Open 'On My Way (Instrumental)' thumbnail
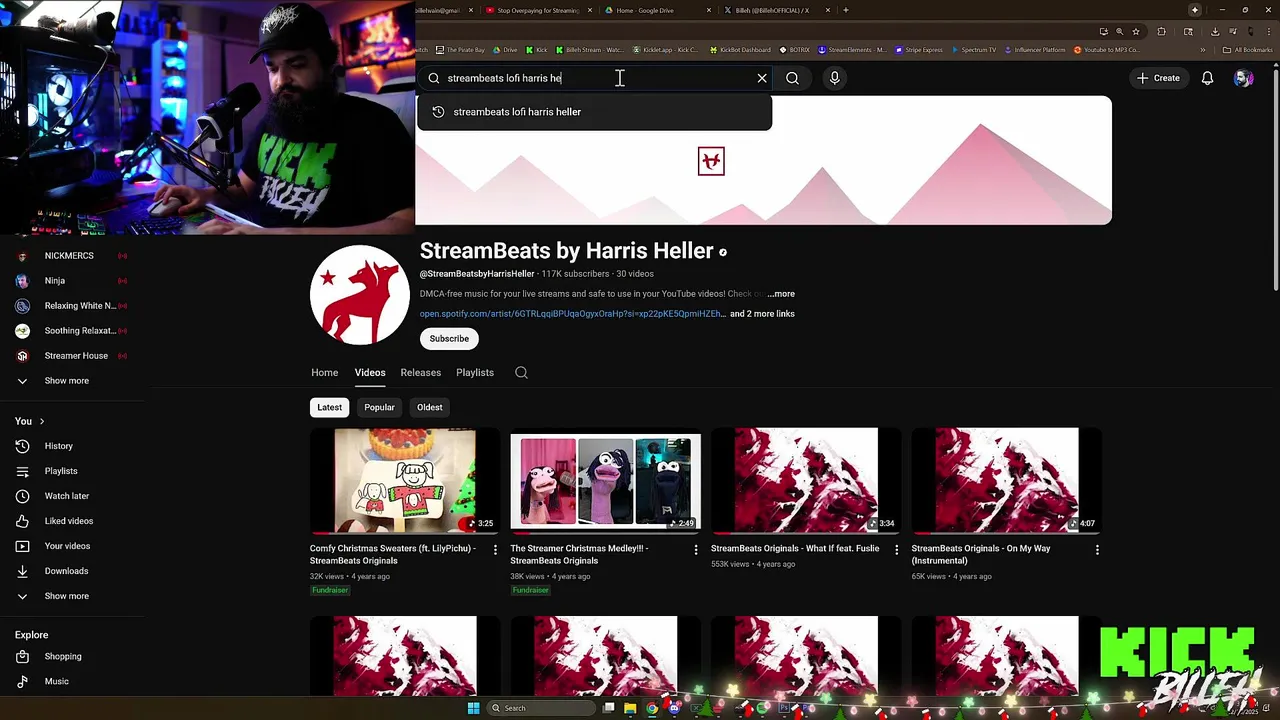Viewport: 1280px width, 720px height. coord(1006,481)
